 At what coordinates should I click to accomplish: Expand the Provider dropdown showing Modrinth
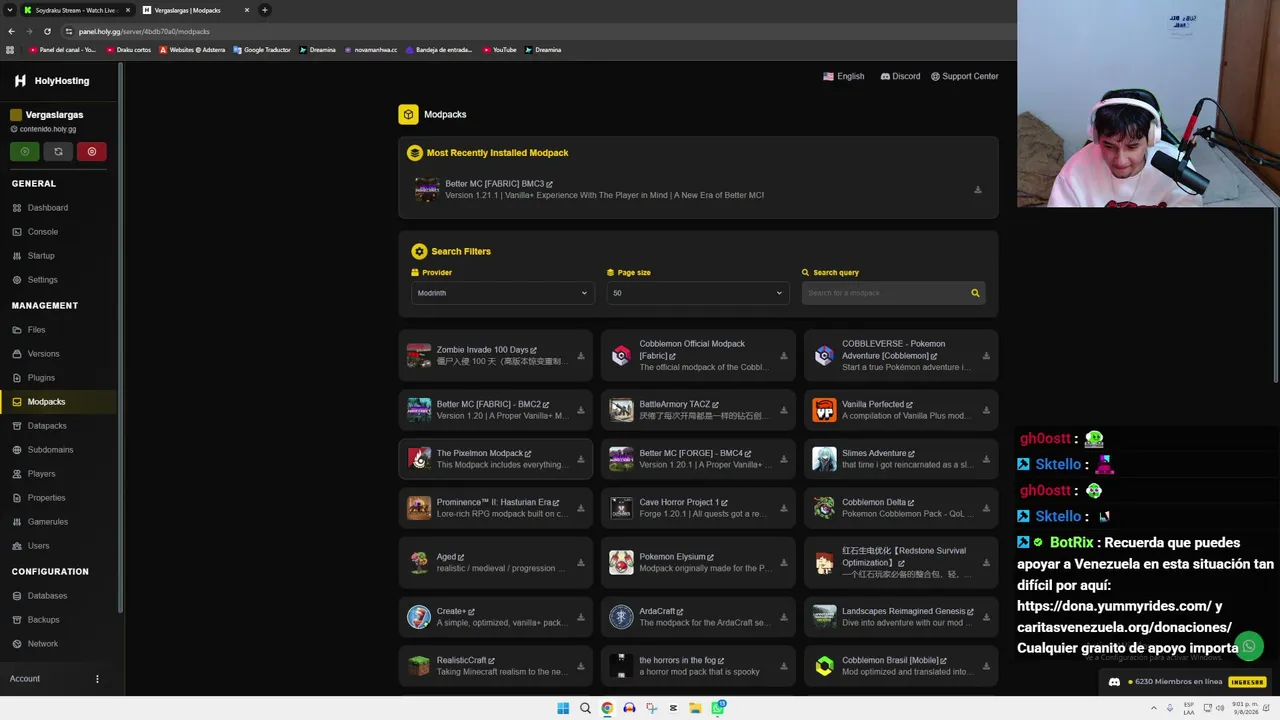coord(502,293)
